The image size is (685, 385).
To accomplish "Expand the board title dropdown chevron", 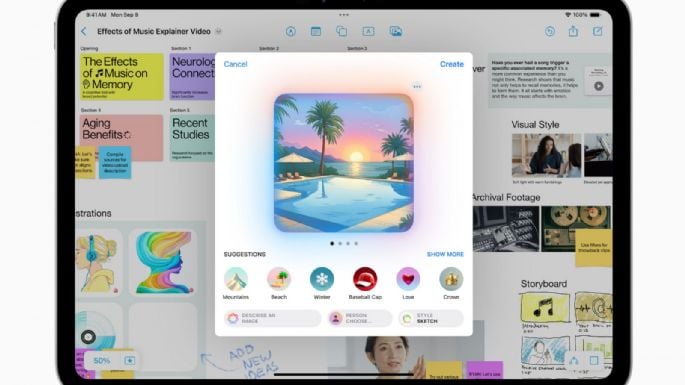I will (218, 31).
